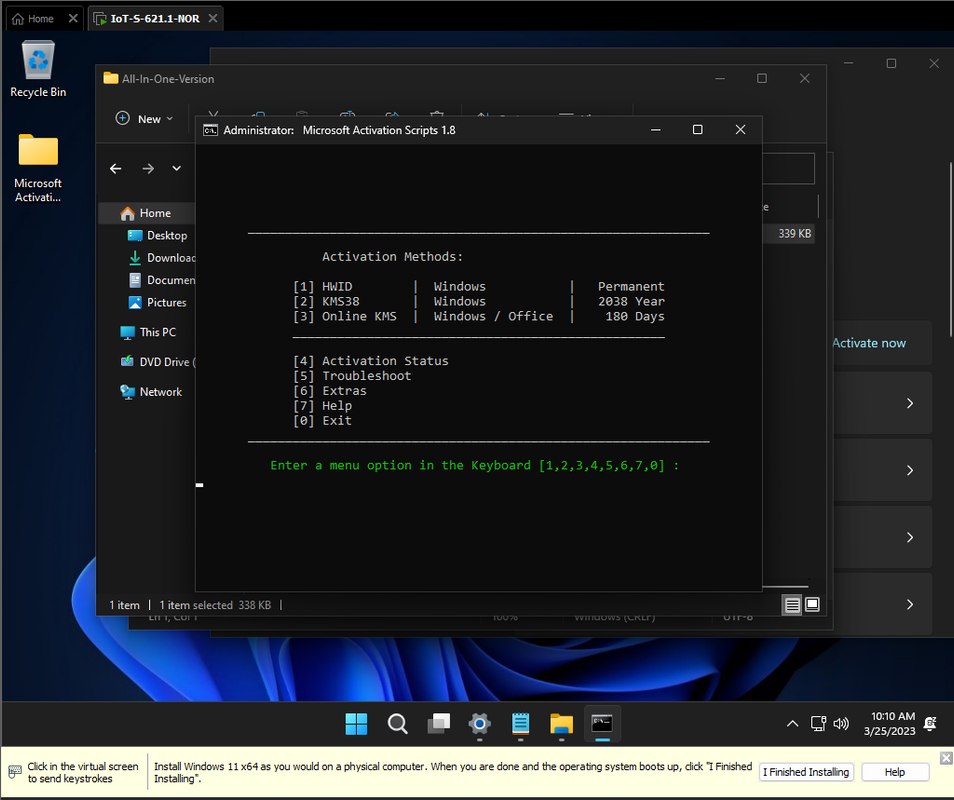Maximize the Activation Scripts console window
Viewport: 954px width, 800px height.
pyautogui.click(x=698, y=130)
